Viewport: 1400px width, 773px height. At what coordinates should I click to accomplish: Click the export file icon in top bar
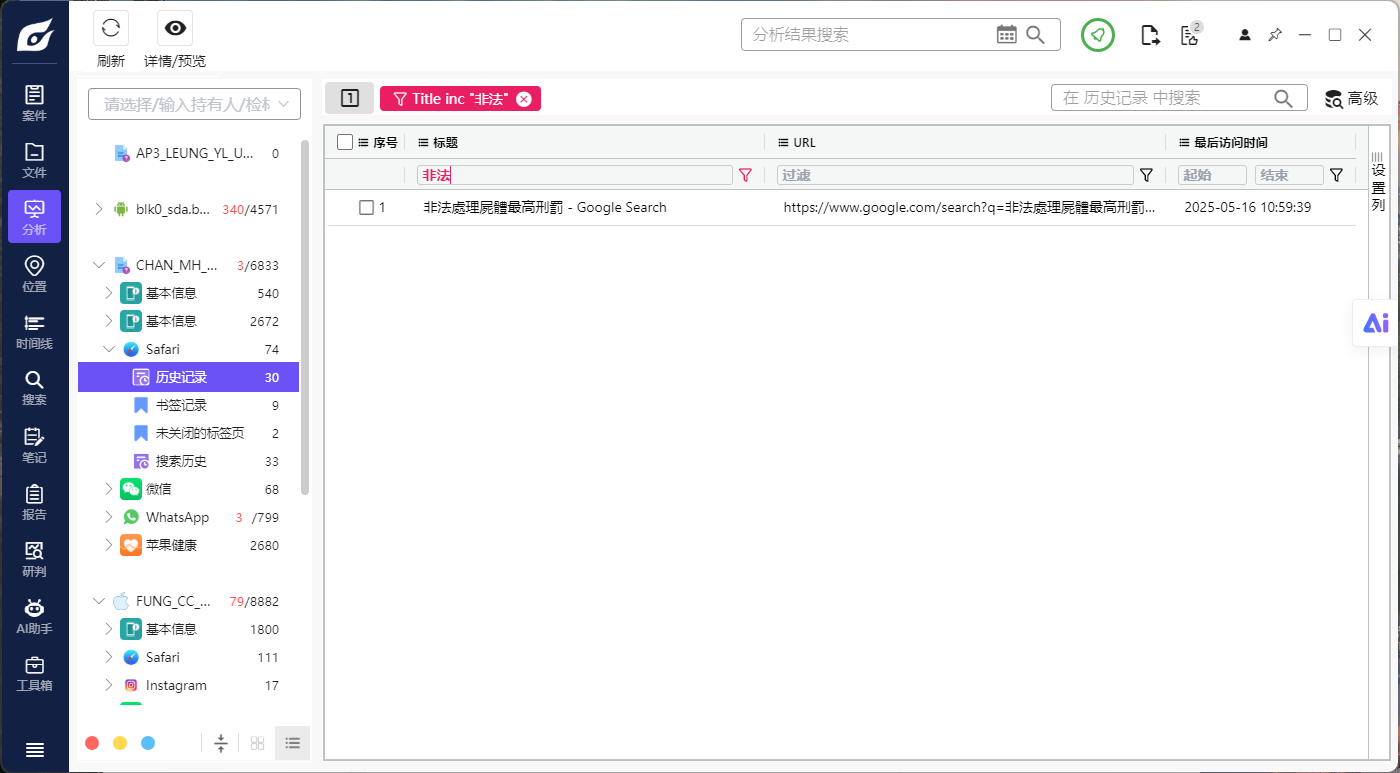coord(1151,35)
